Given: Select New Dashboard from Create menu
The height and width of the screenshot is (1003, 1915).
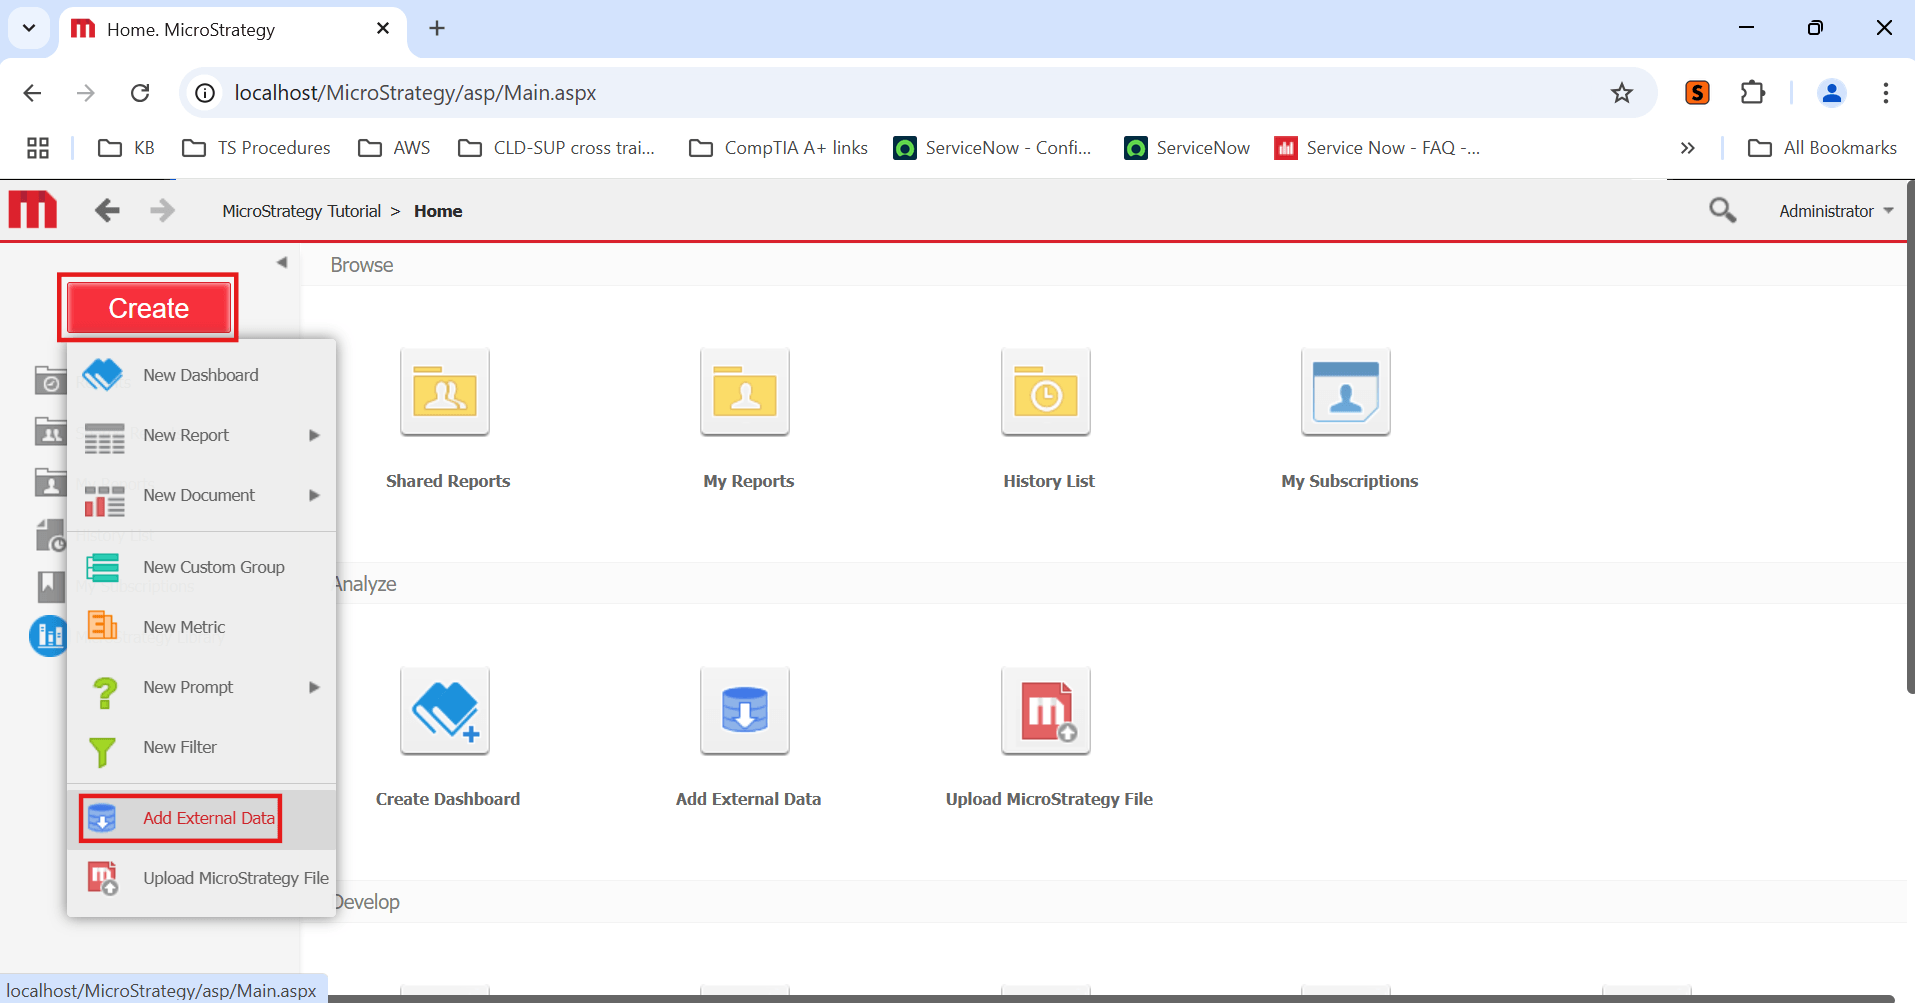Looking at the screenshot, I should (x=200, y=375).
